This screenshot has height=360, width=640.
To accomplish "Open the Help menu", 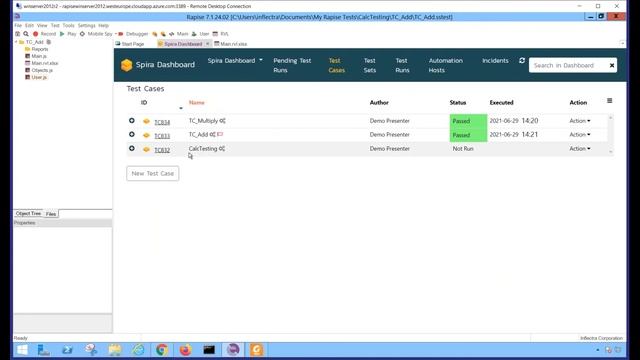I will (104, 25).
